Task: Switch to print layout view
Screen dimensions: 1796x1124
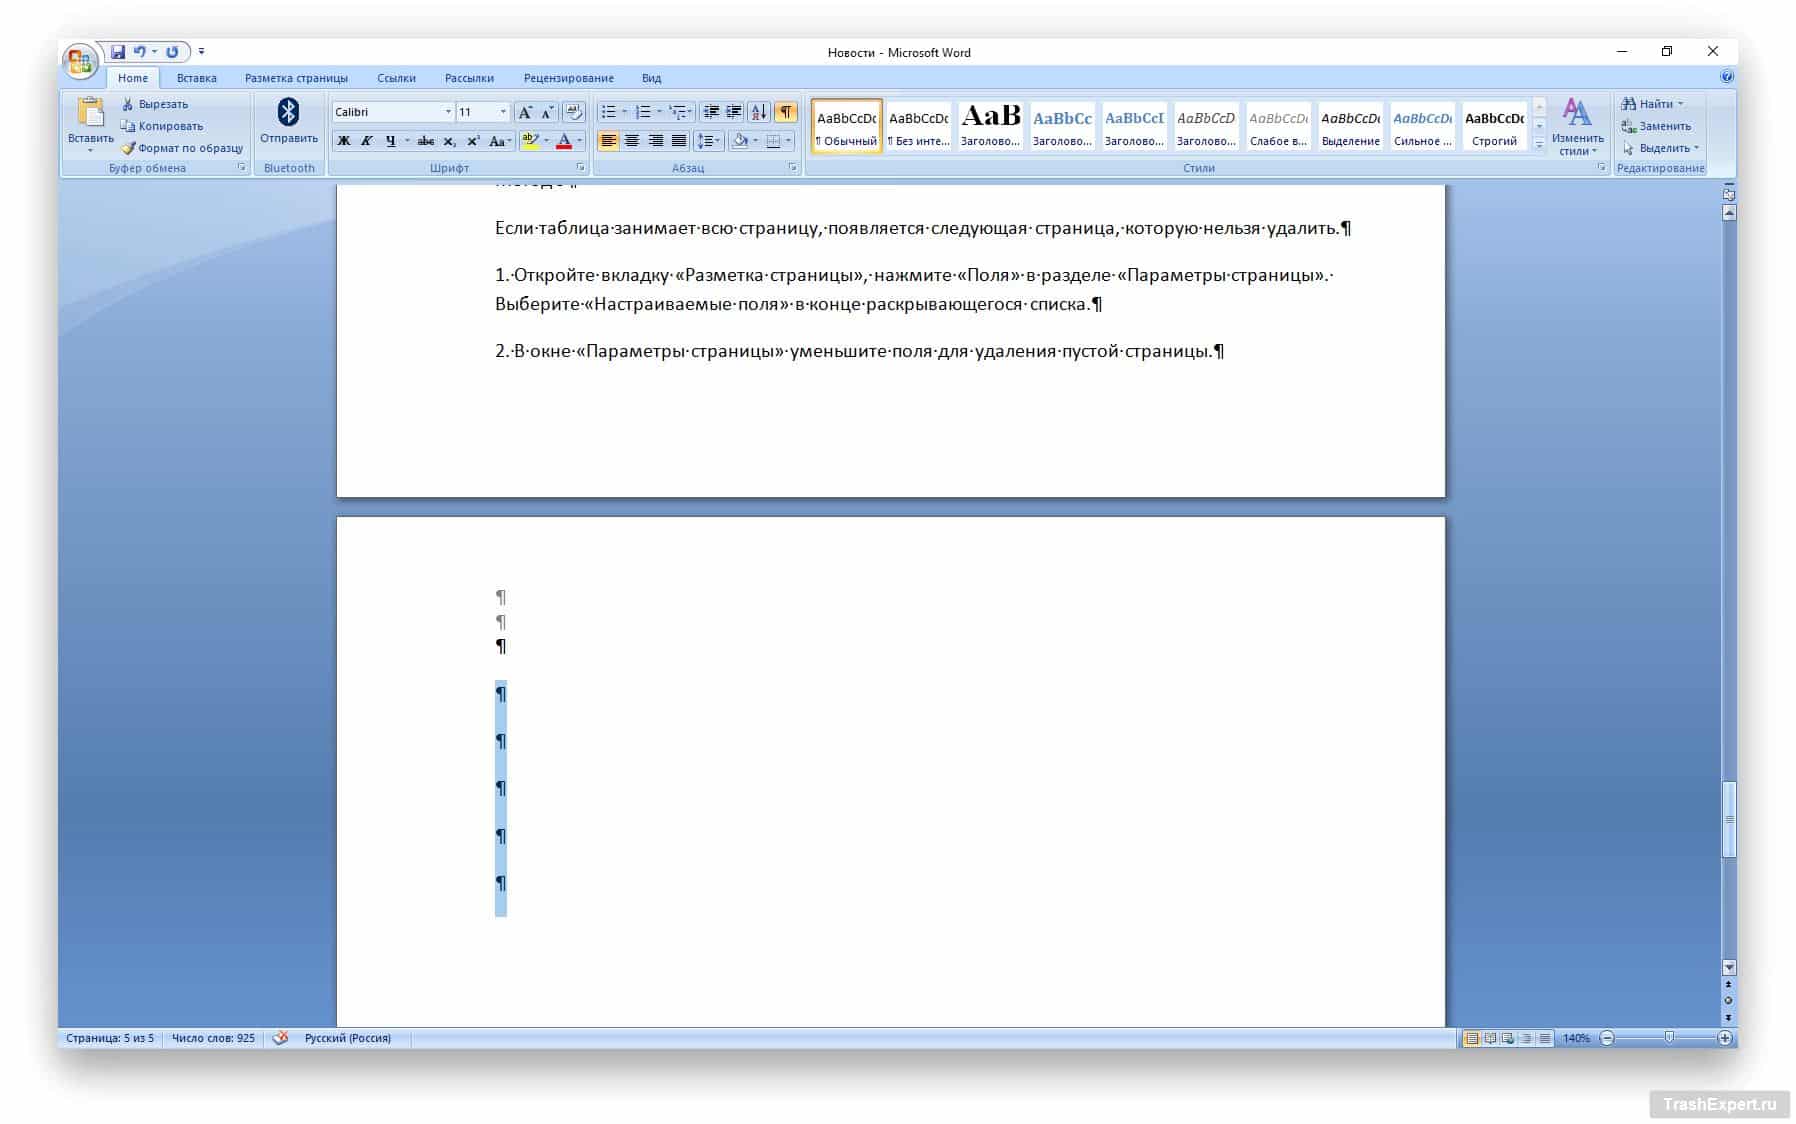Action: pos(1471,1039)
